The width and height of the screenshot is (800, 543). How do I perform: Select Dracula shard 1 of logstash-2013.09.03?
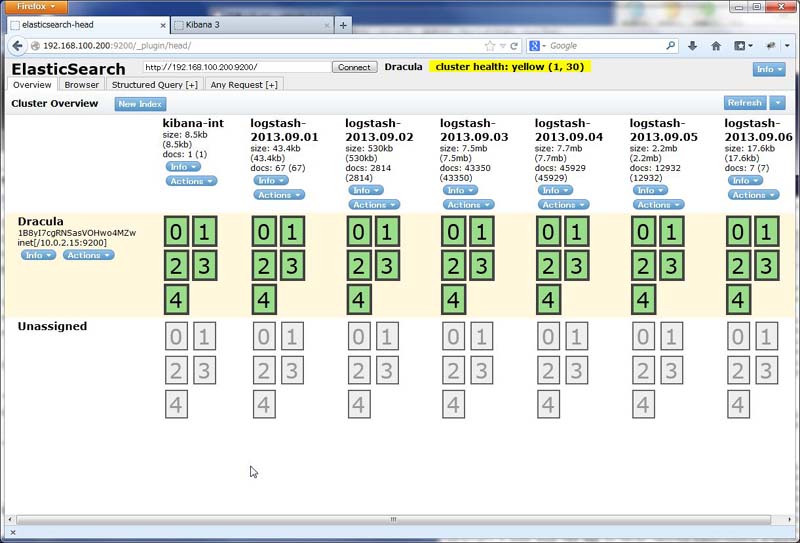point(481,232)
